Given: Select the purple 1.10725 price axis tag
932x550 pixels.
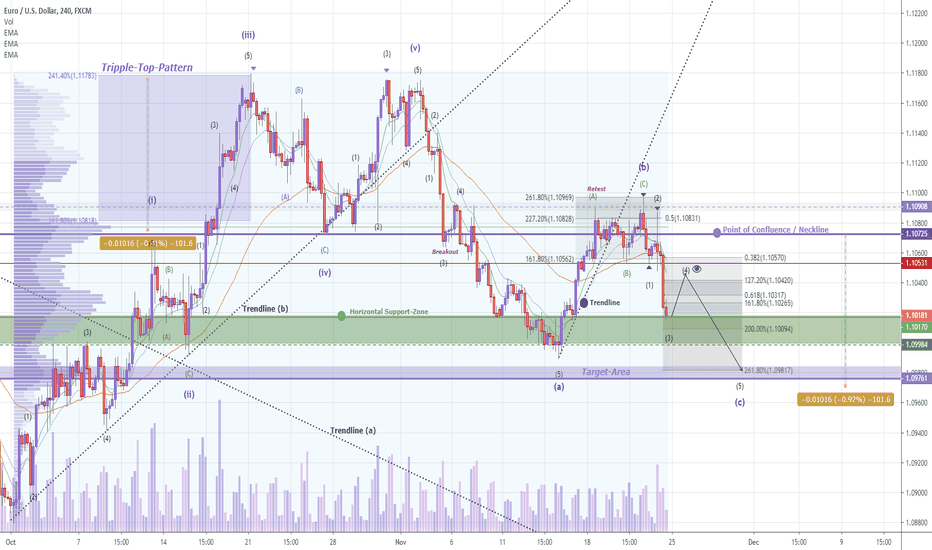Looking at the screenshot, I should [917, 233].
